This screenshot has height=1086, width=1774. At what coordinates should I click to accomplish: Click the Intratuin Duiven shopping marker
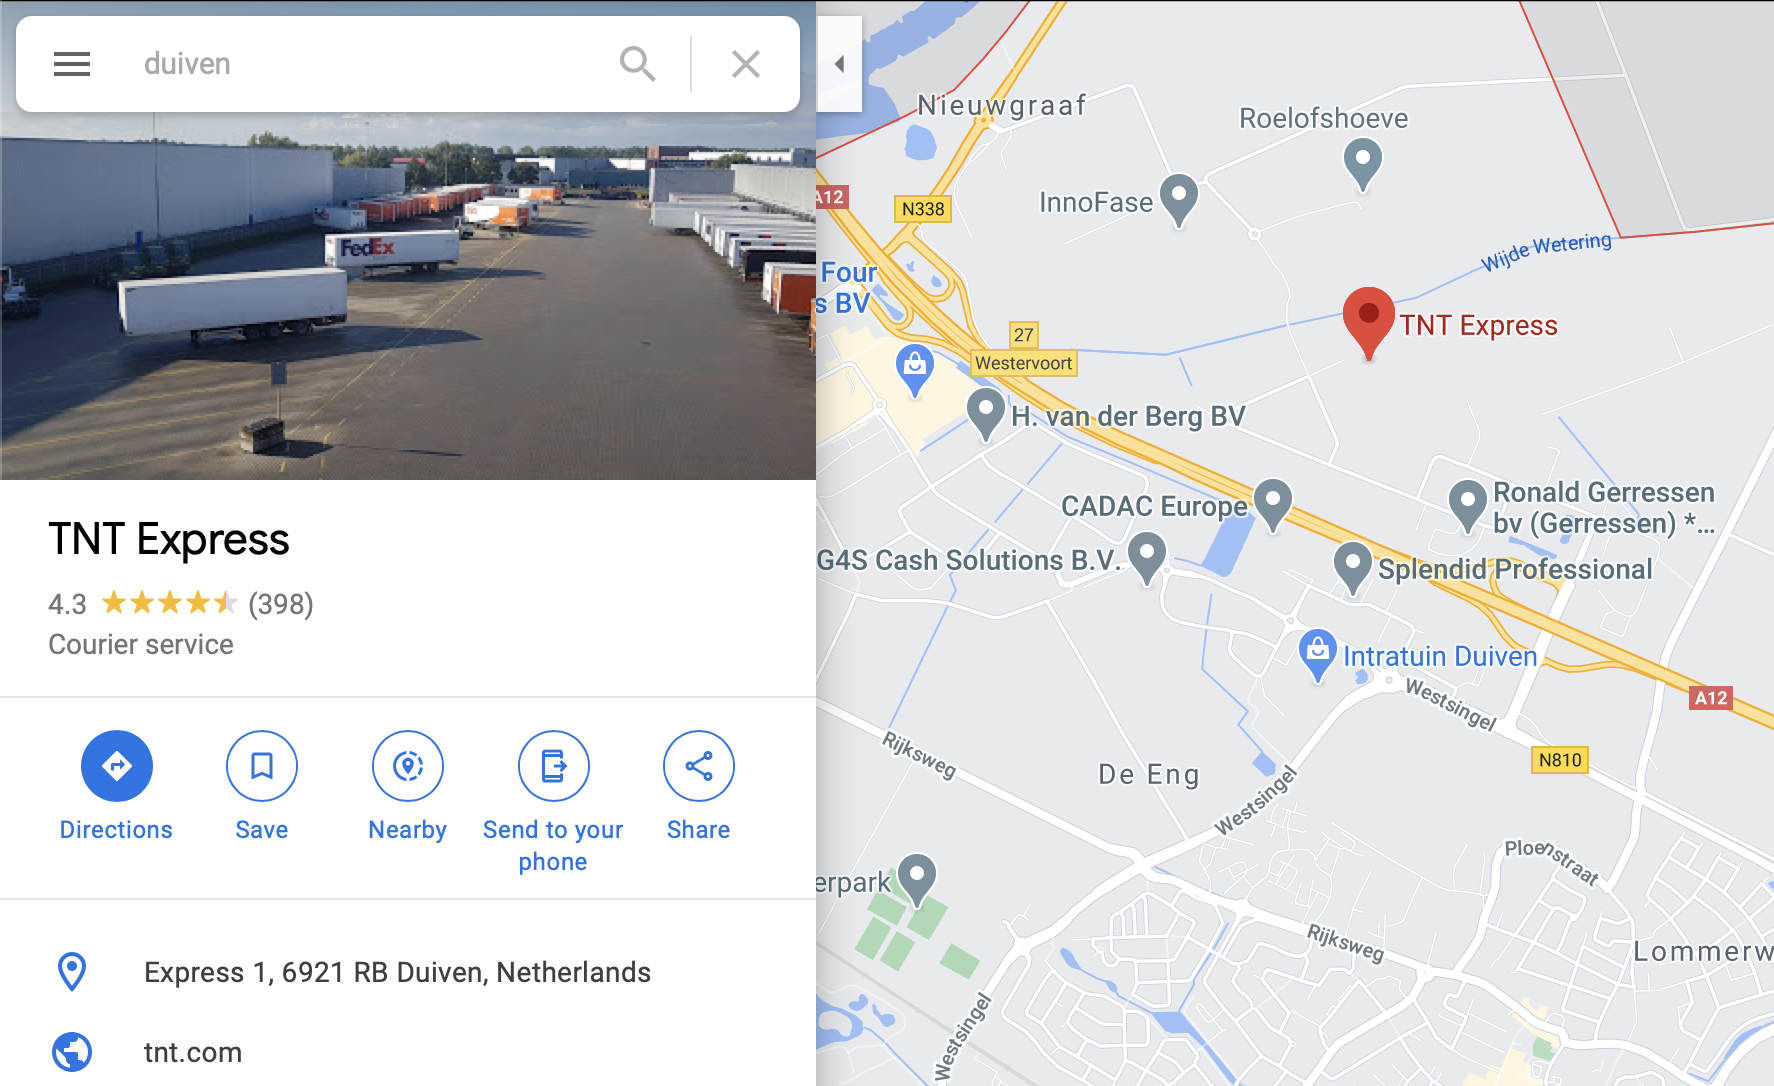(1318, 655)
